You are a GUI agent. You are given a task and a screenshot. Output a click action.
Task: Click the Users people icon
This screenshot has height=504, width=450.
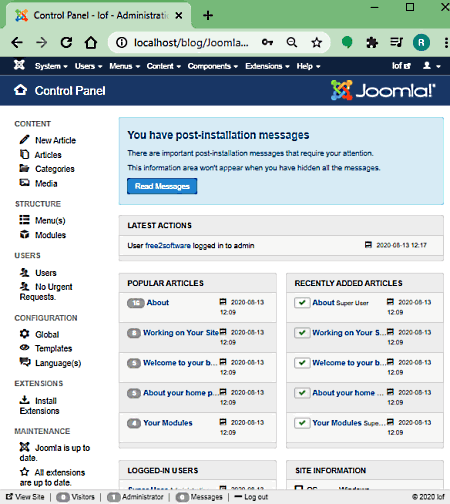(x=24, y=272)
